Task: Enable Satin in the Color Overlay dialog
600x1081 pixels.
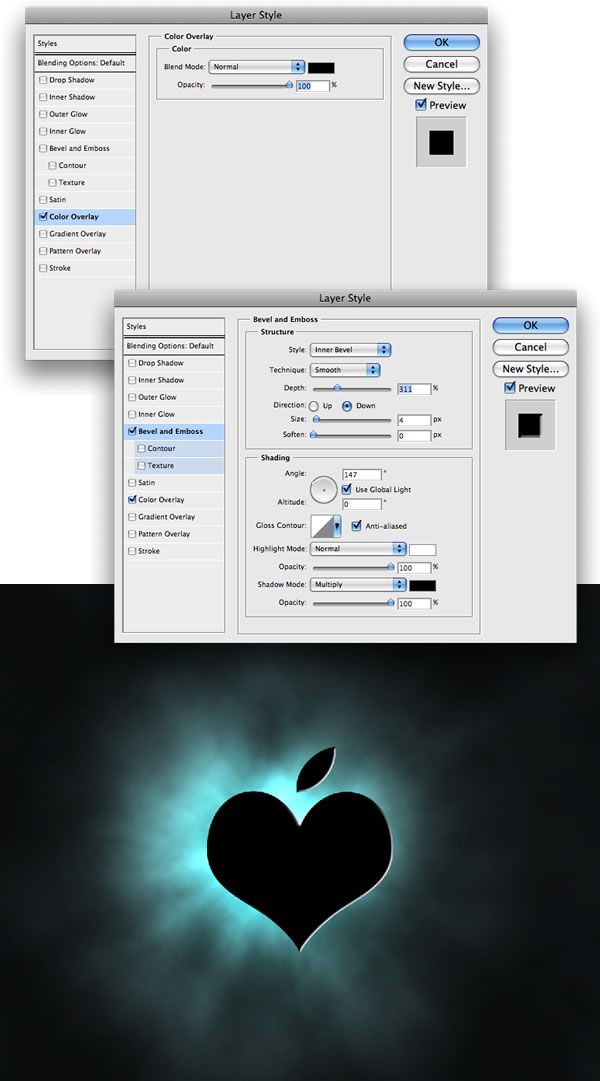Action: 43,199
